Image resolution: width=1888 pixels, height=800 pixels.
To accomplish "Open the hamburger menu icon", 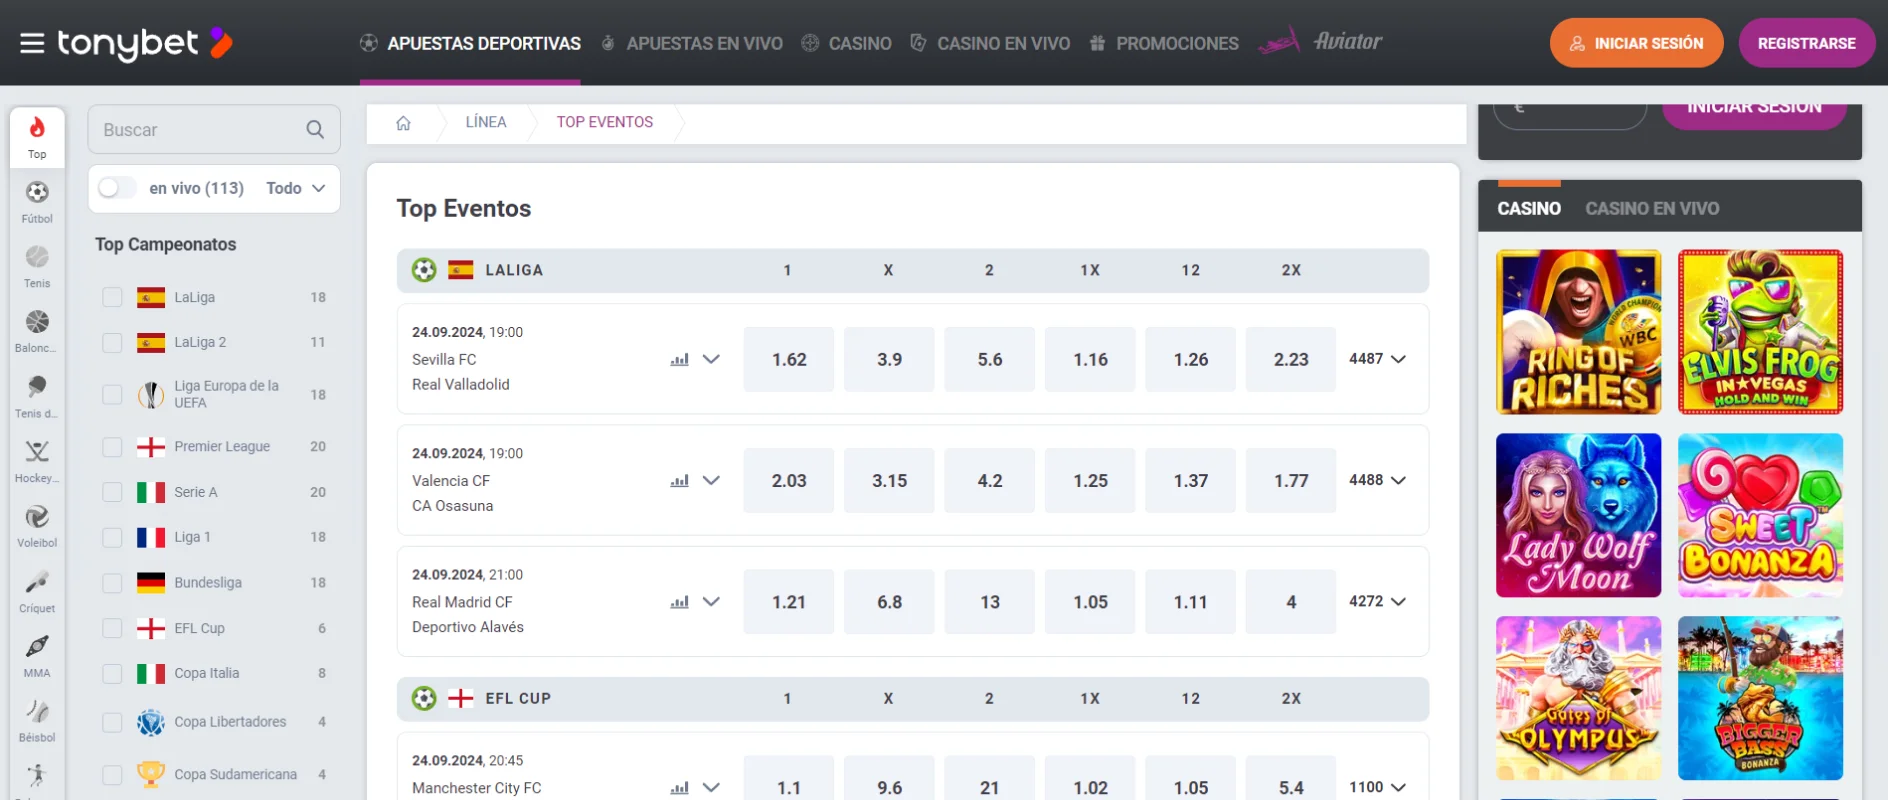I will point(32,43).
